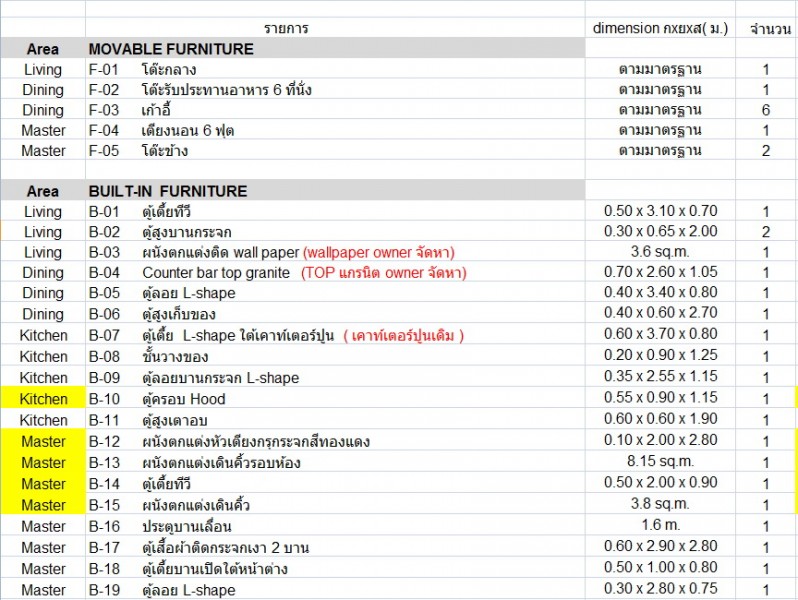Click the dimension column header
Image resolution: width=798 pixels, height=600 pixels.
660,28
